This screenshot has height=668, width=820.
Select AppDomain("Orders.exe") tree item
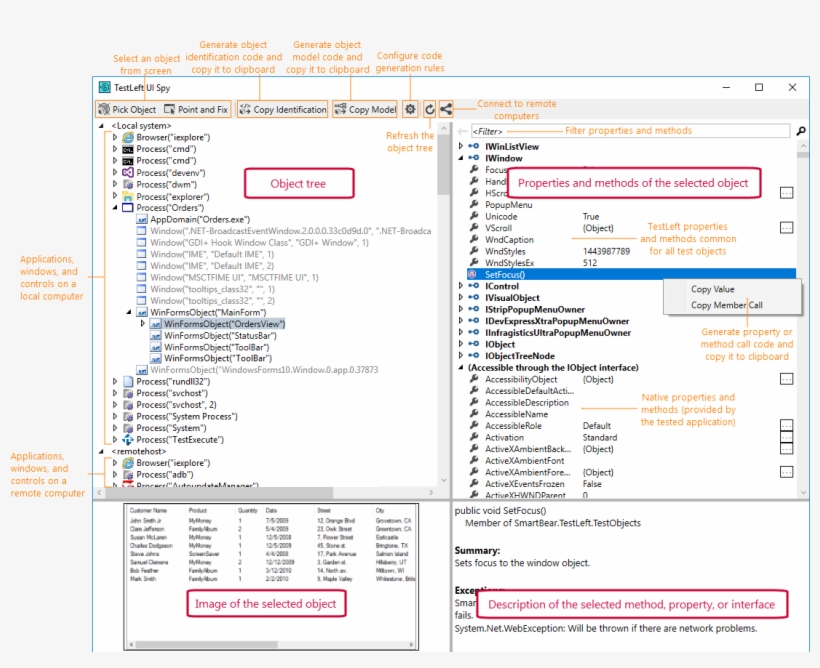200,219
